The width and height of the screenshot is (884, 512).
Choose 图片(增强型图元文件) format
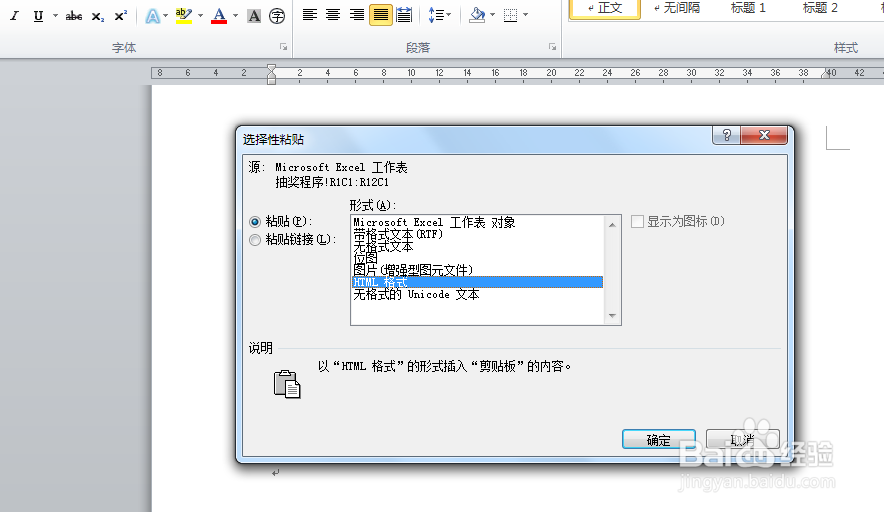[478, 270]
